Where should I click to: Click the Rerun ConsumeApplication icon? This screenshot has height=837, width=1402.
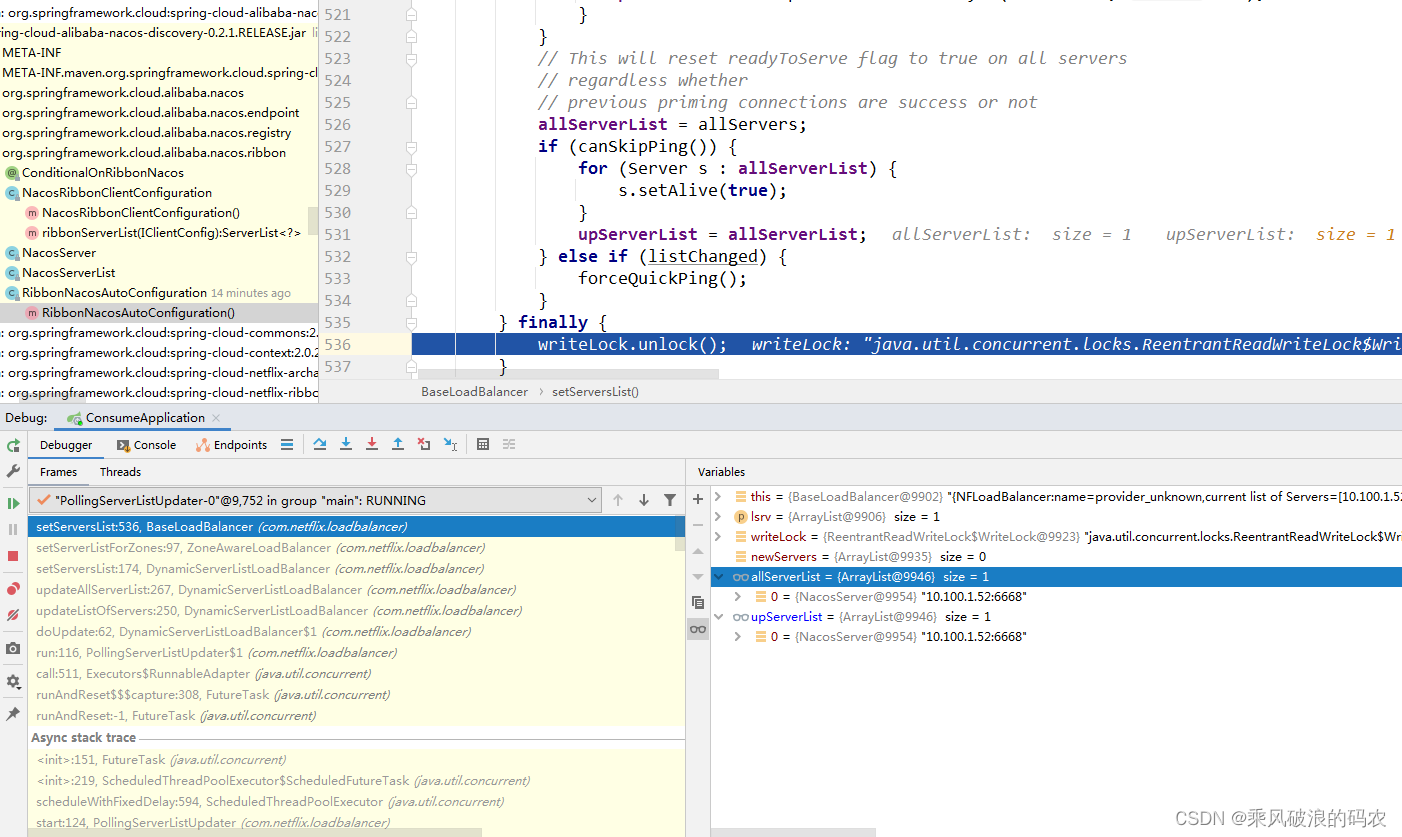tap(13, 445)
